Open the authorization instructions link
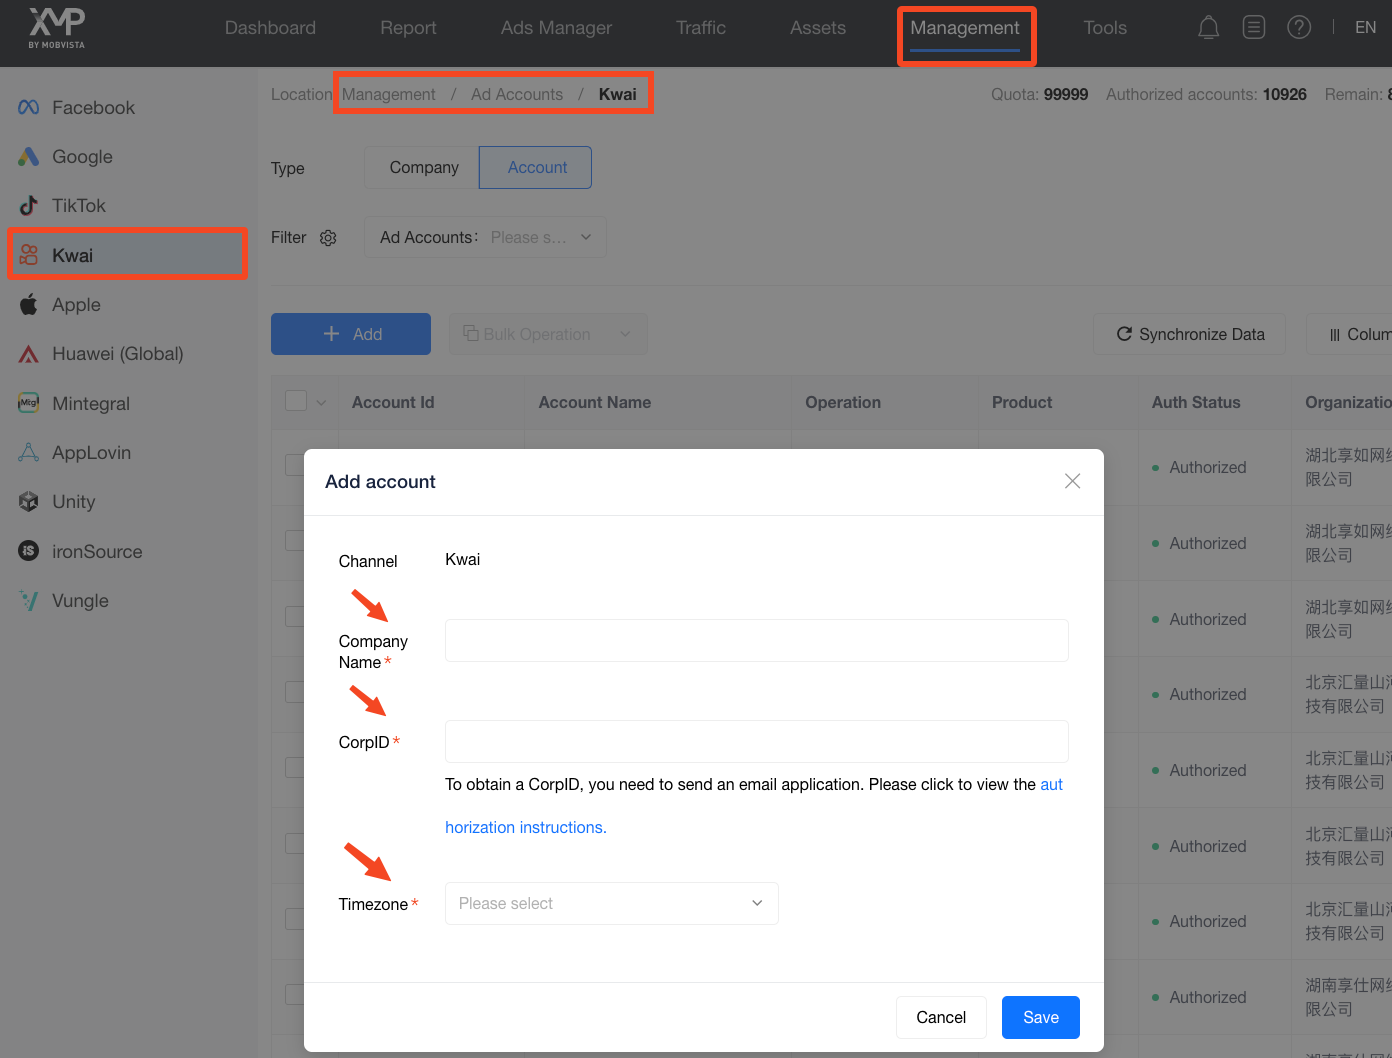 tap(526, 828)
